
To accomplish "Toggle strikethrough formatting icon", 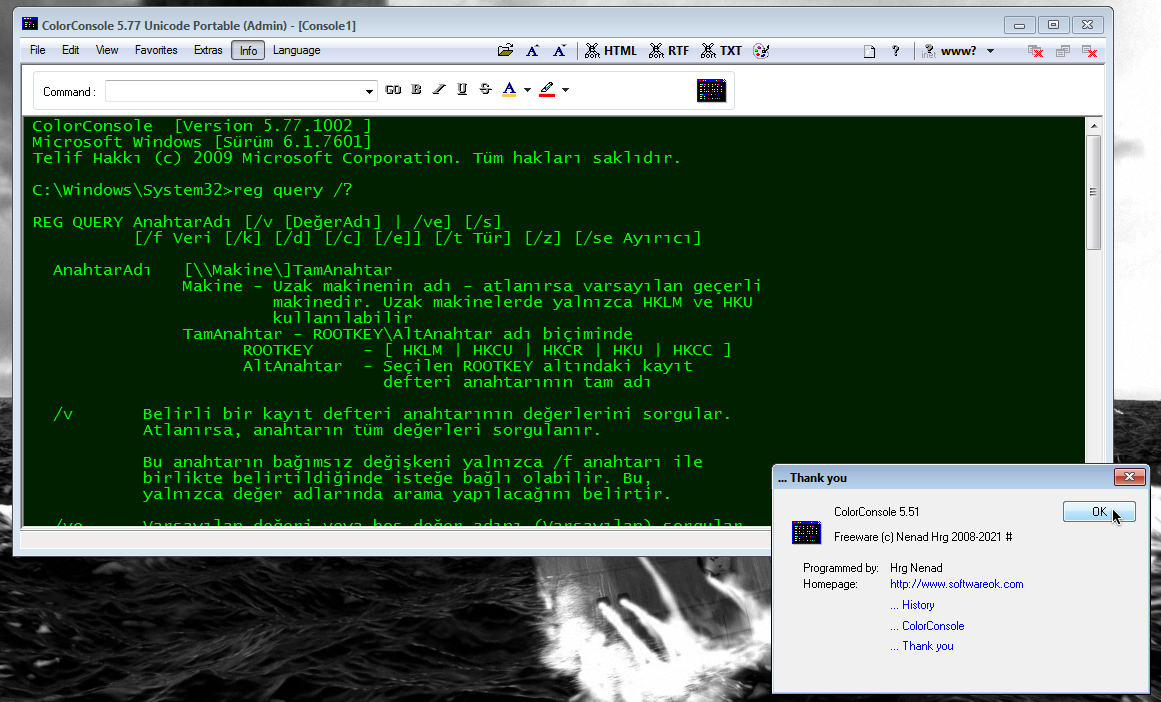I will coord(485,90).
